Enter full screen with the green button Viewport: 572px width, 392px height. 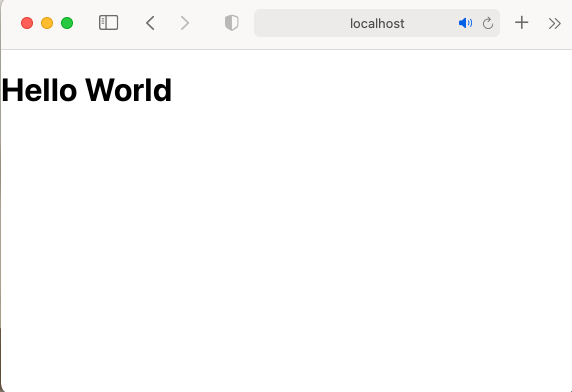point(67,23)
